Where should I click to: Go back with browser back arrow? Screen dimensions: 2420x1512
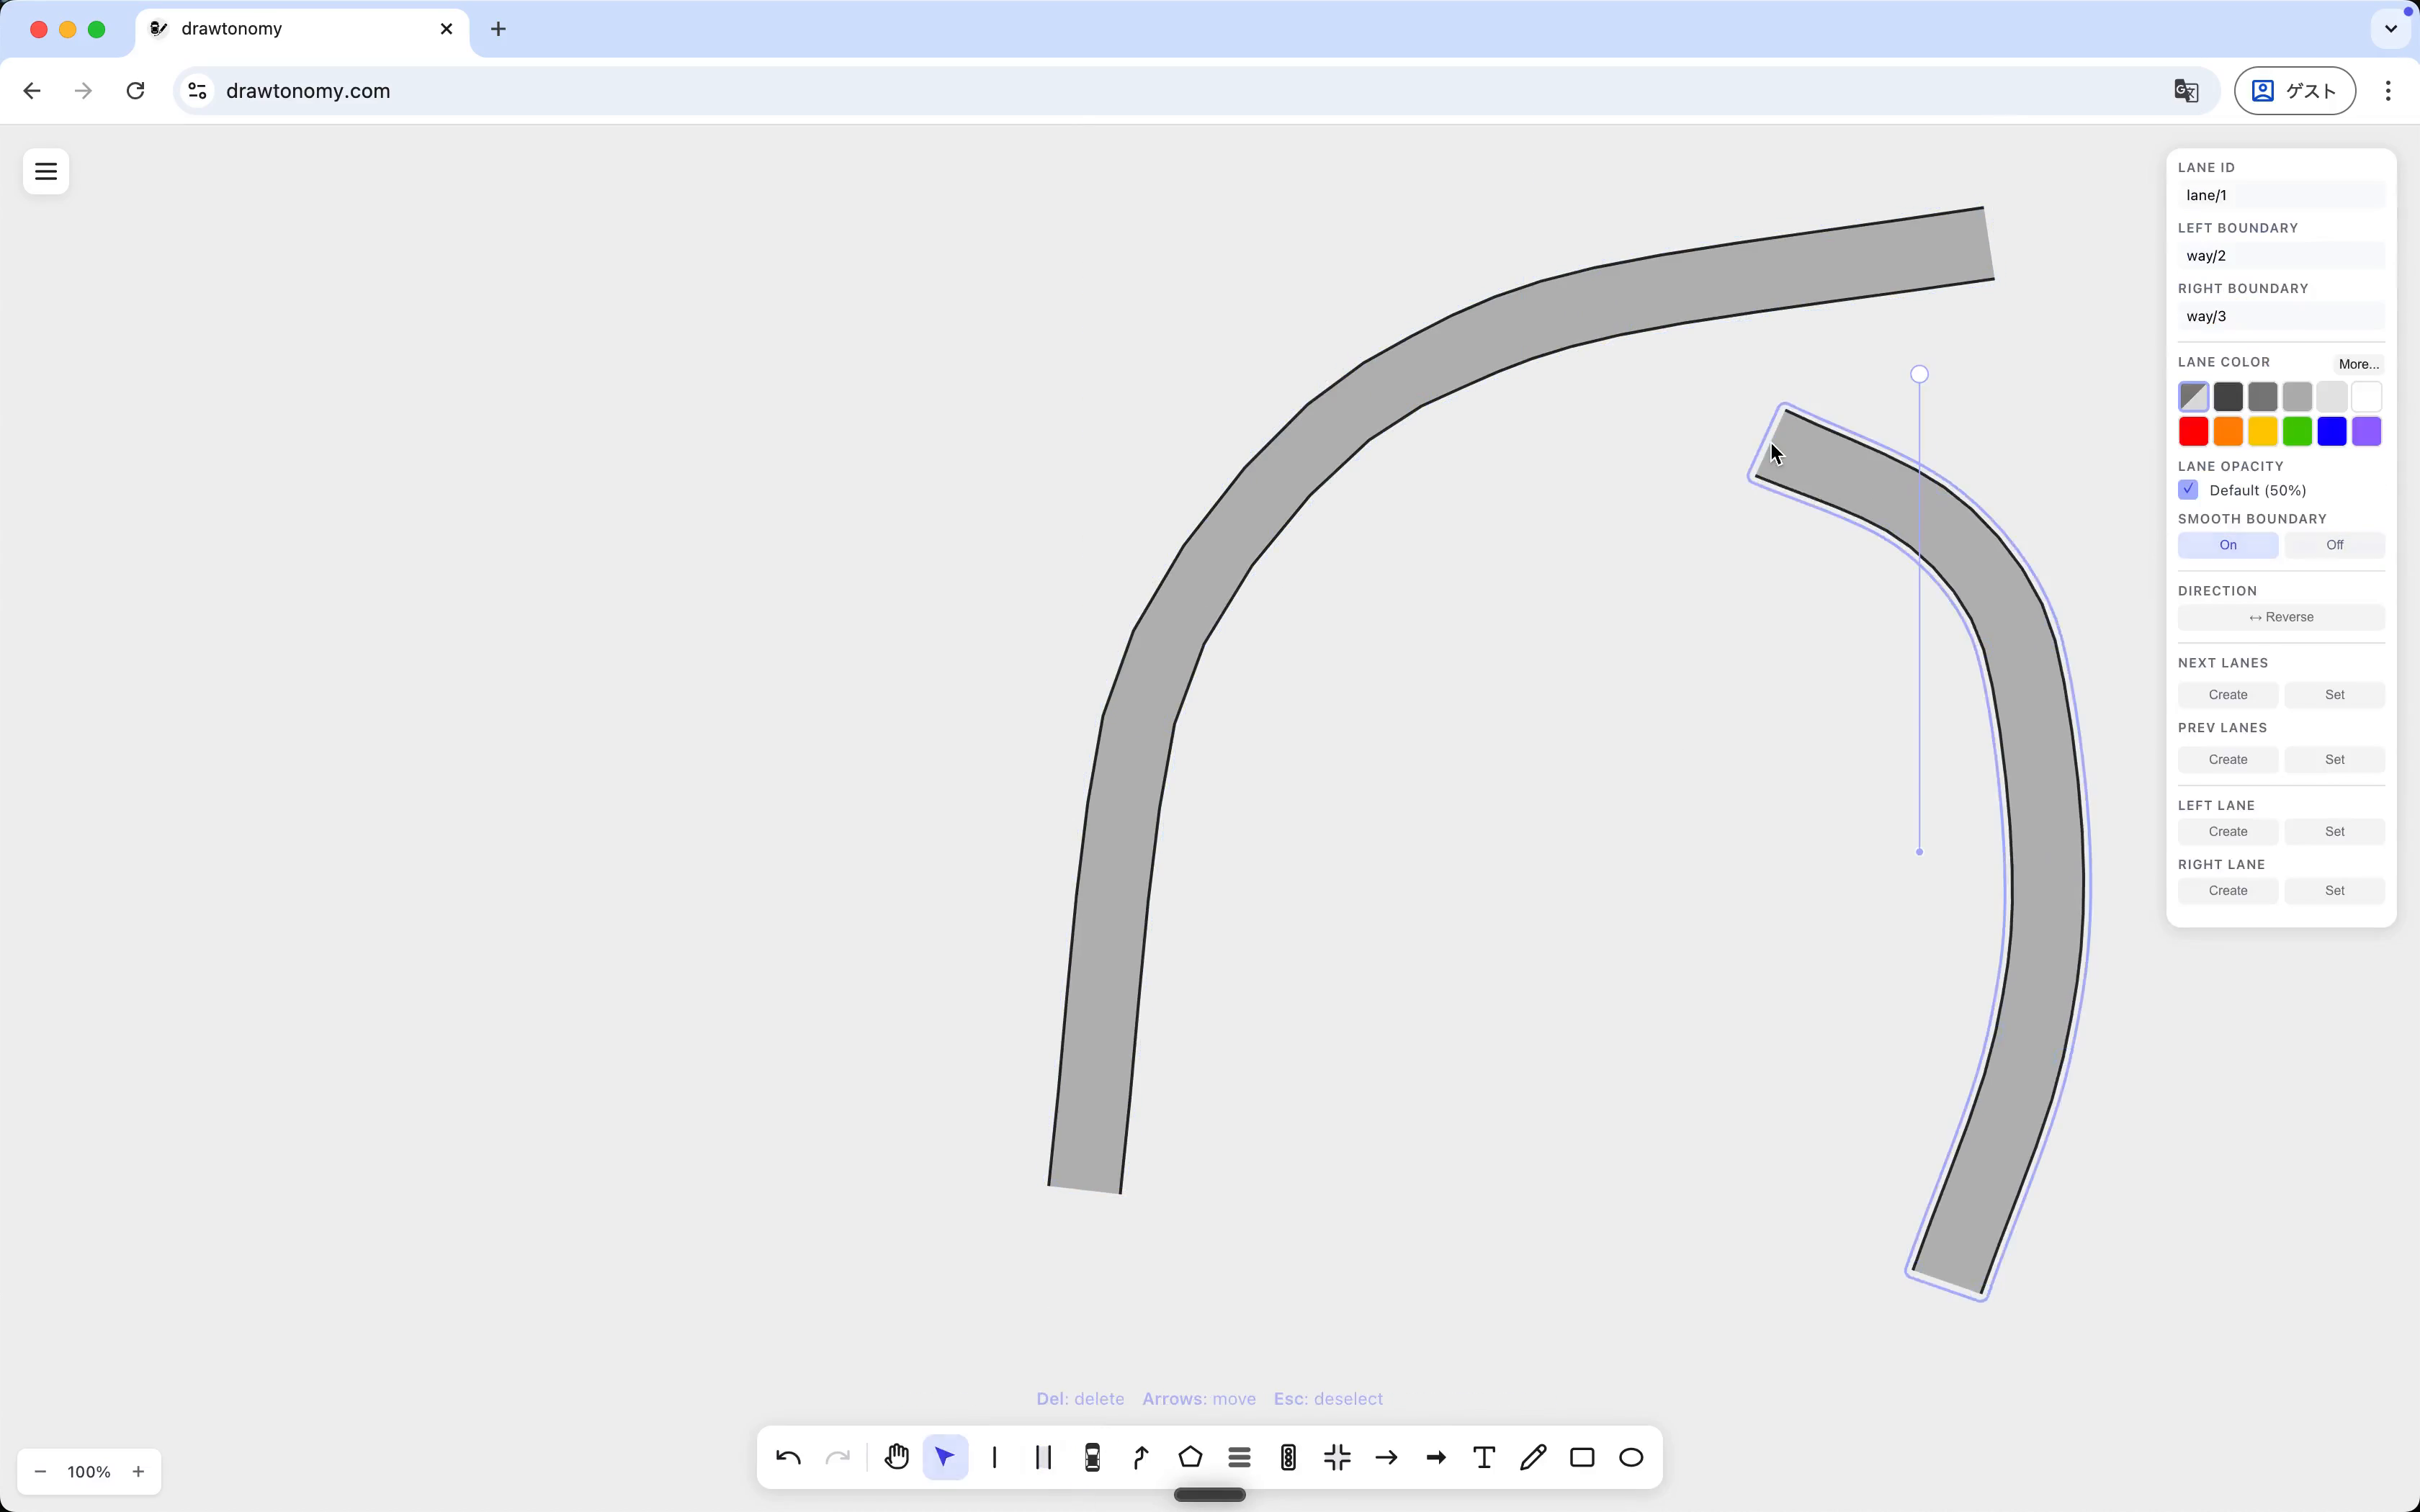click(x=32, y=91)
